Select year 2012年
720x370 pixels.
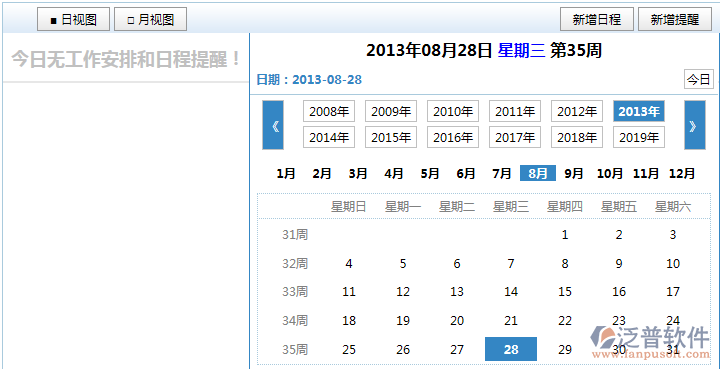(x=577, y=111)
